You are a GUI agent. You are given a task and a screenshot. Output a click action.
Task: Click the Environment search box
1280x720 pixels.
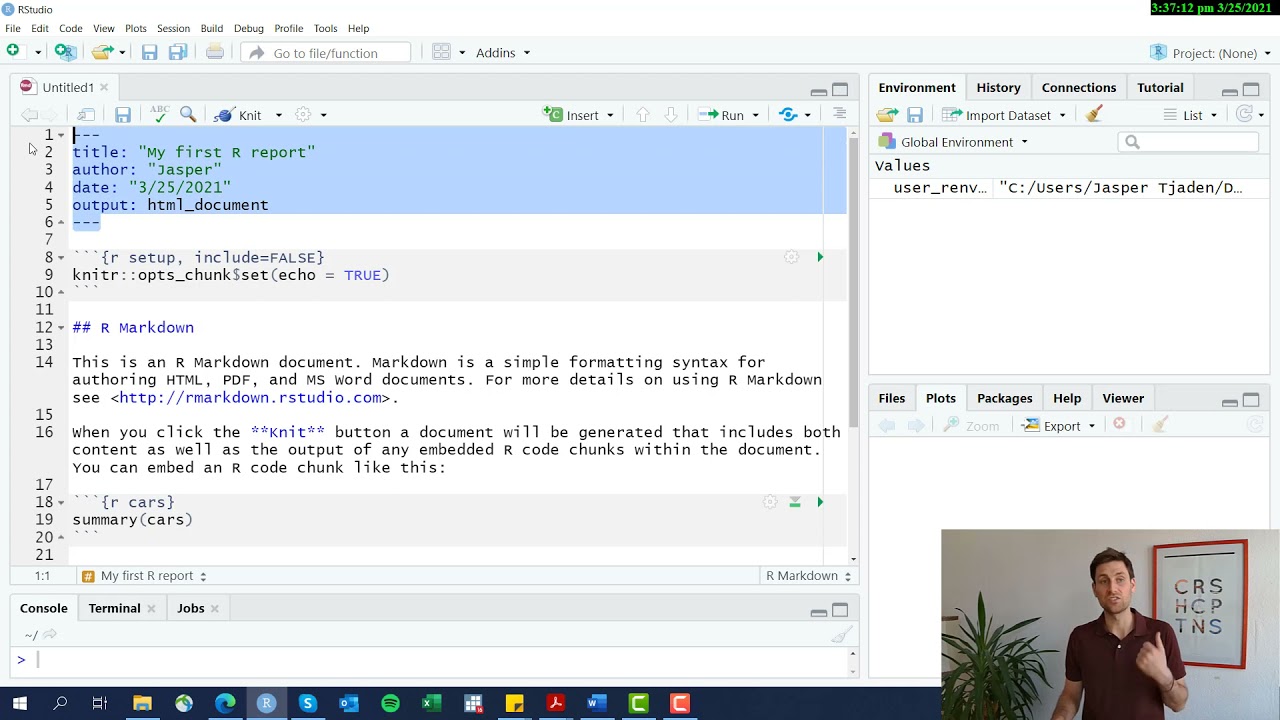coord(1190,142)
